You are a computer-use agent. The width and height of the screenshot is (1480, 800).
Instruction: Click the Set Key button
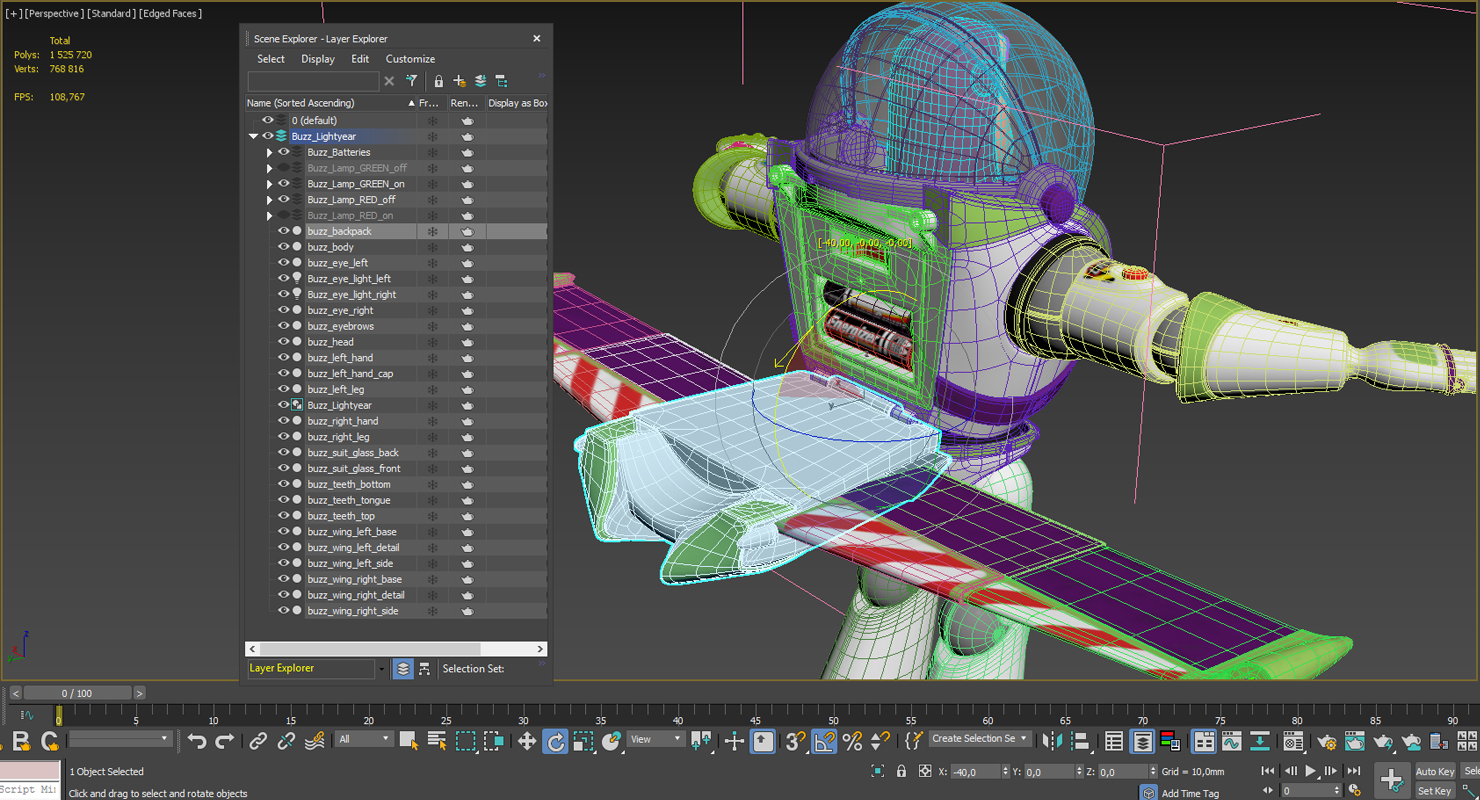tap(1436, 790)
